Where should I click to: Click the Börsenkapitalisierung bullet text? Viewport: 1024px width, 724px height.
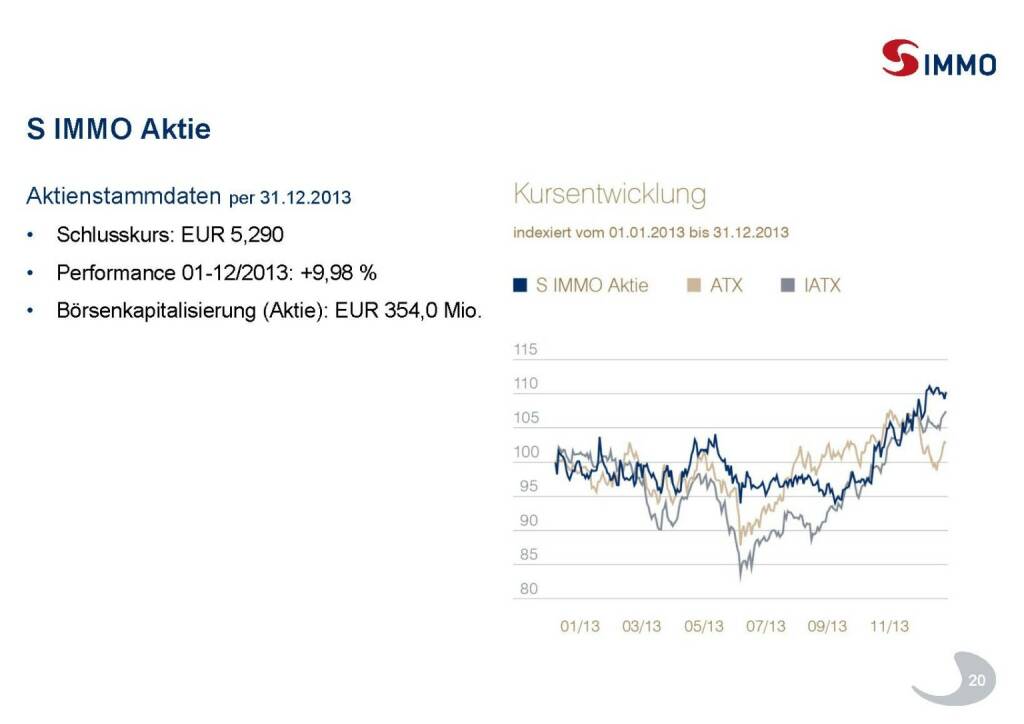click(269, 310)
